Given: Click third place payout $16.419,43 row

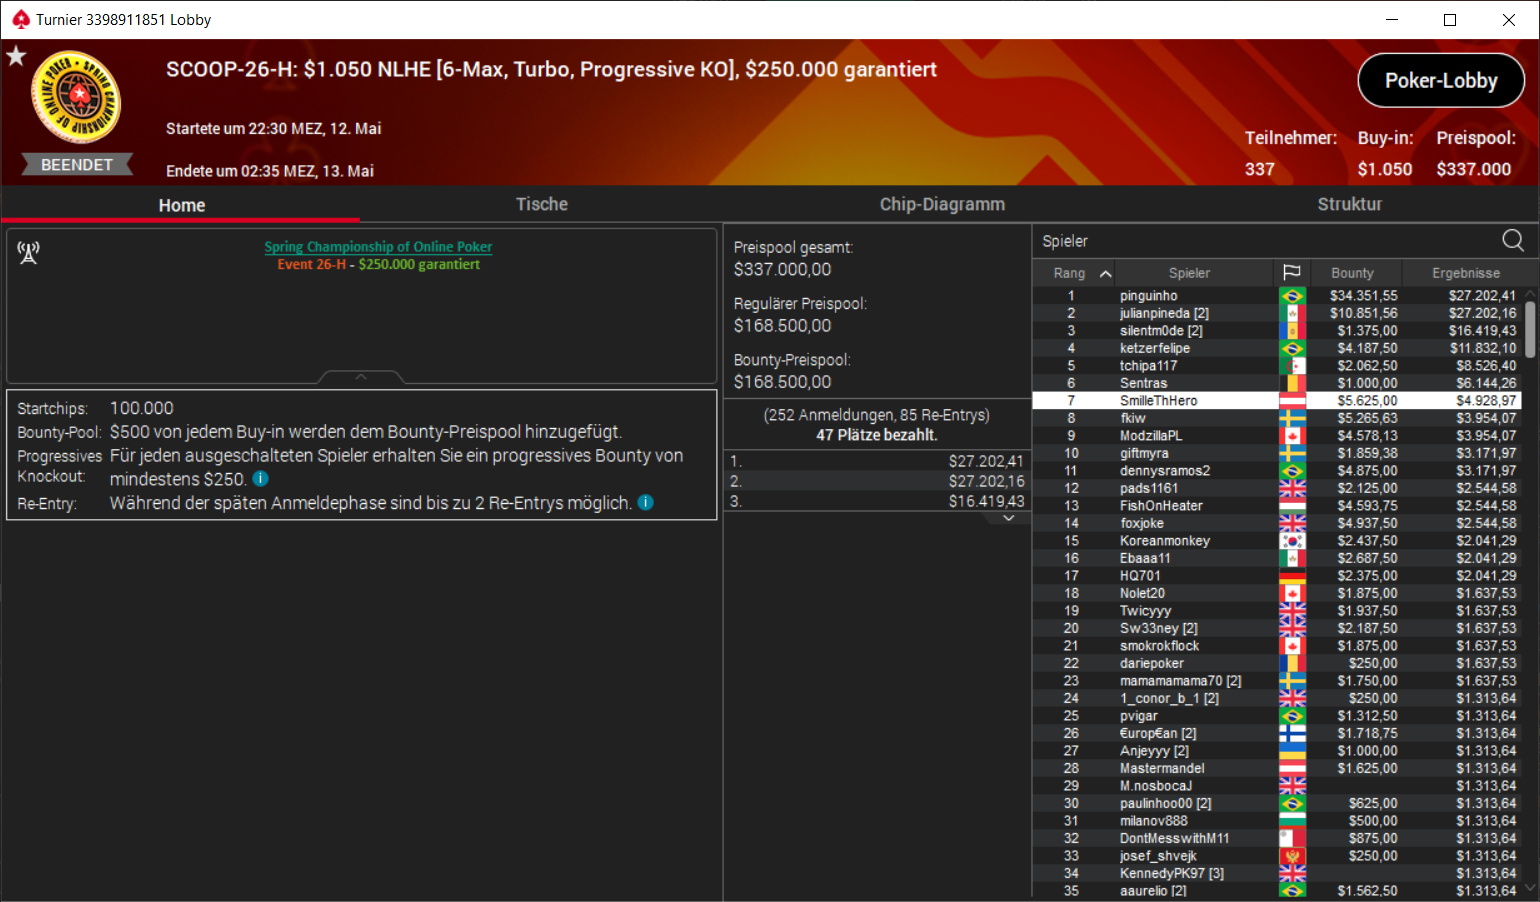Looking at the screenshot, I should 877,501.
